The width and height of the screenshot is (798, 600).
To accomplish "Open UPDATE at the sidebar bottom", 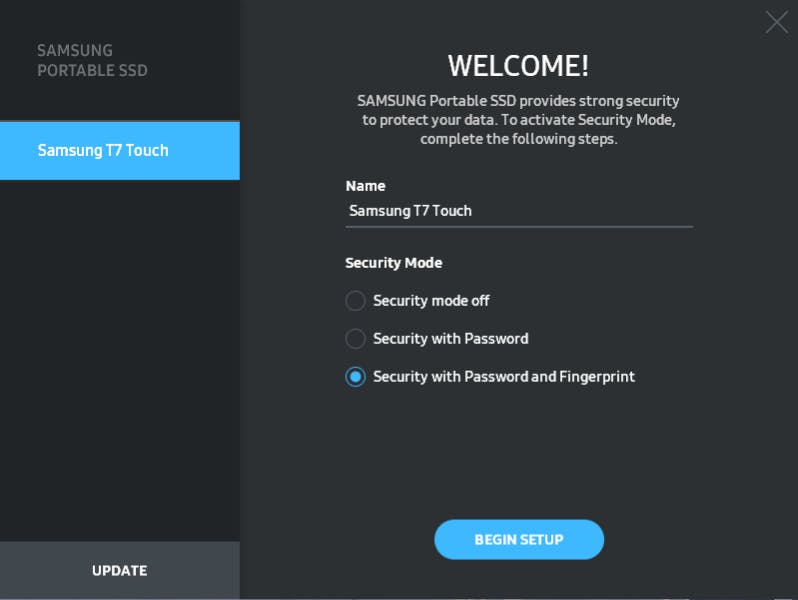I will (119, 571).
